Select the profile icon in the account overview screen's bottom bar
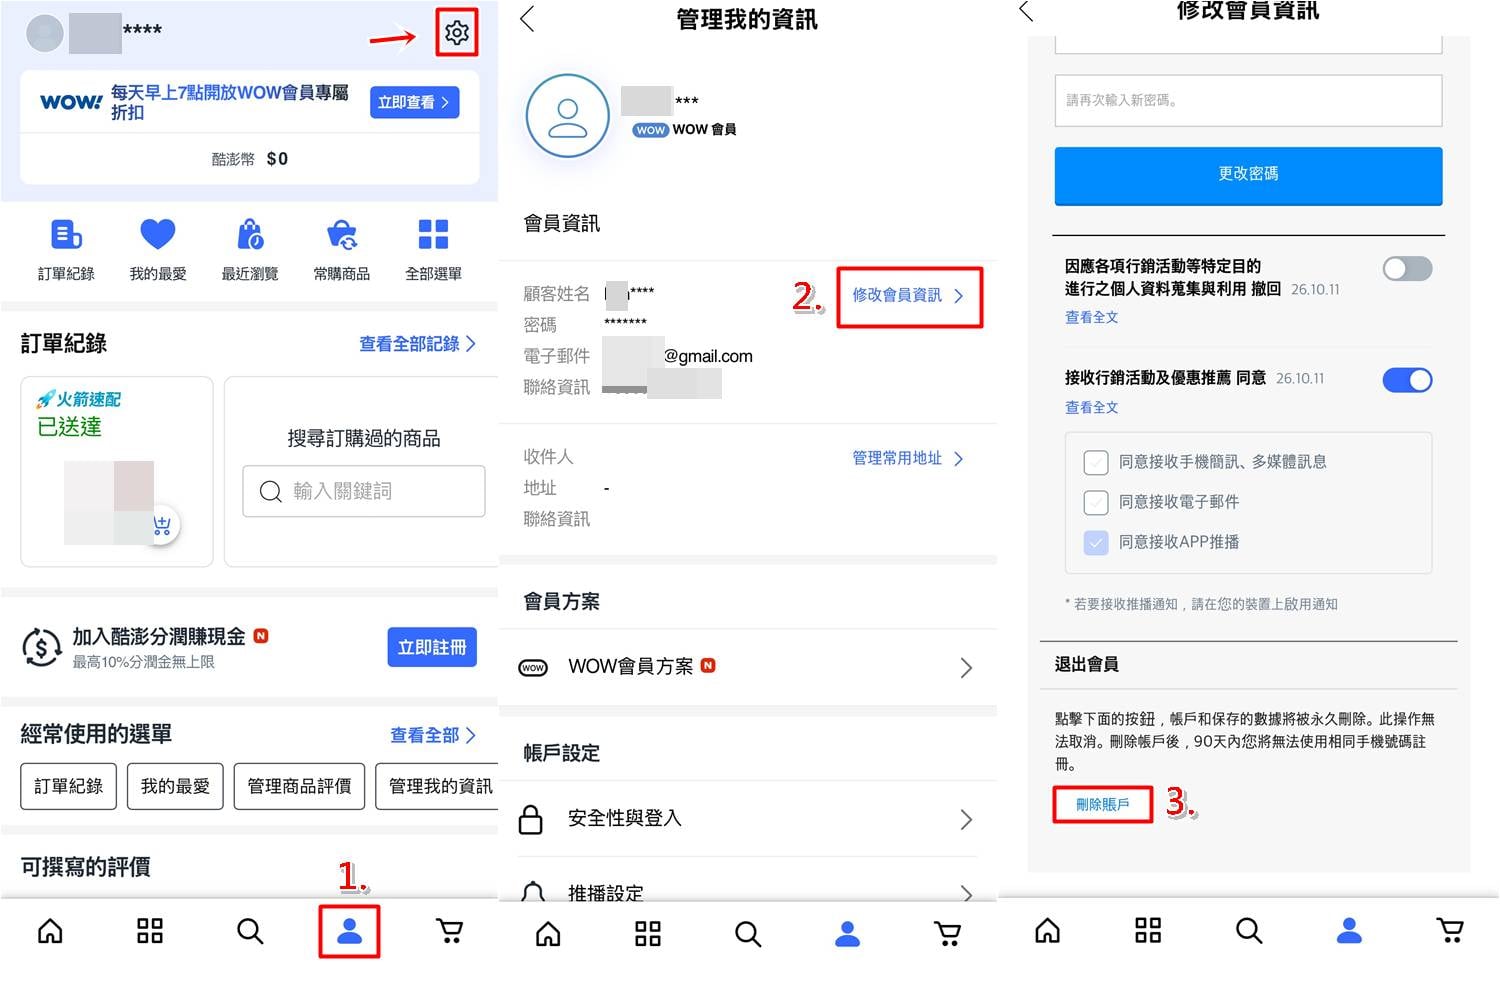The height and width of the screenshot is (1000, 1500). point(350,932)
